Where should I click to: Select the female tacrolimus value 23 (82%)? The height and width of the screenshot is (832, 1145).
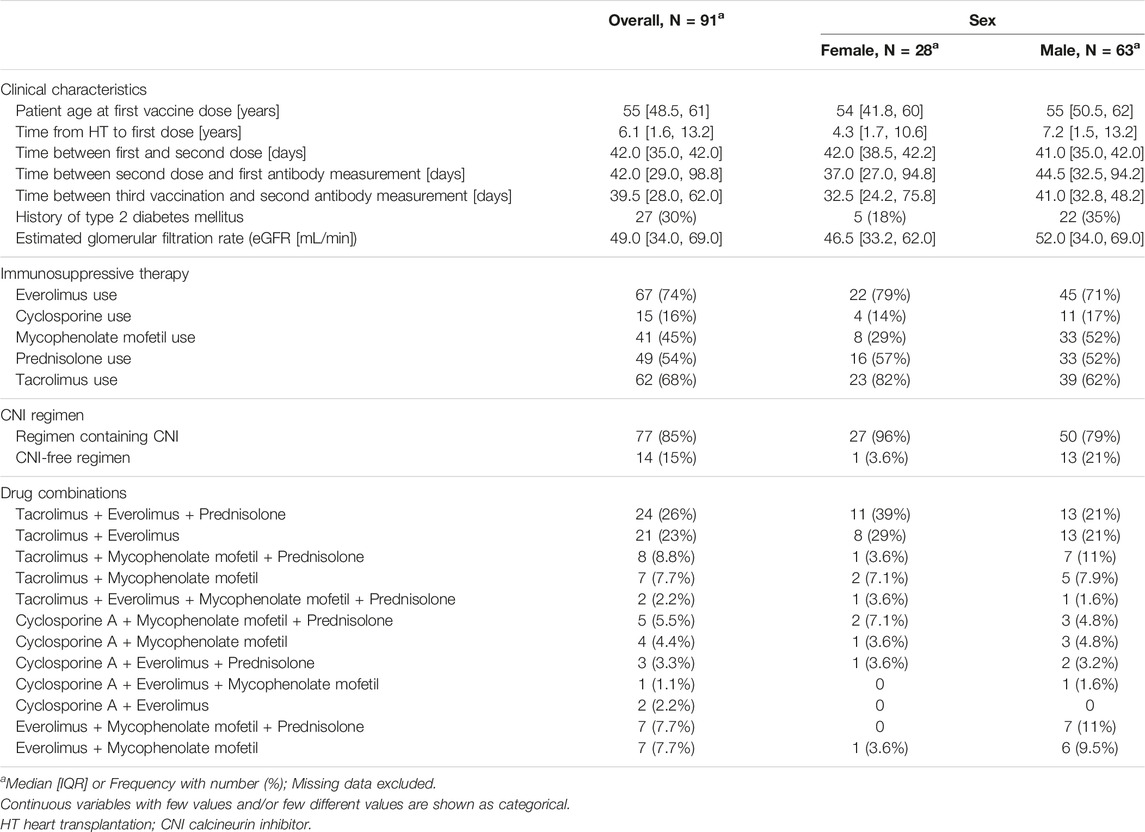click(879, 380)
